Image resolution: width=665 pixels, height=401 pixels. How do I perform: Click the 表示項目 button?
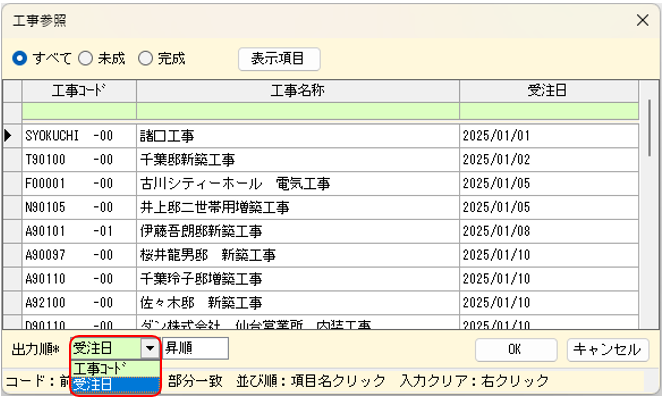click(278, 59)
